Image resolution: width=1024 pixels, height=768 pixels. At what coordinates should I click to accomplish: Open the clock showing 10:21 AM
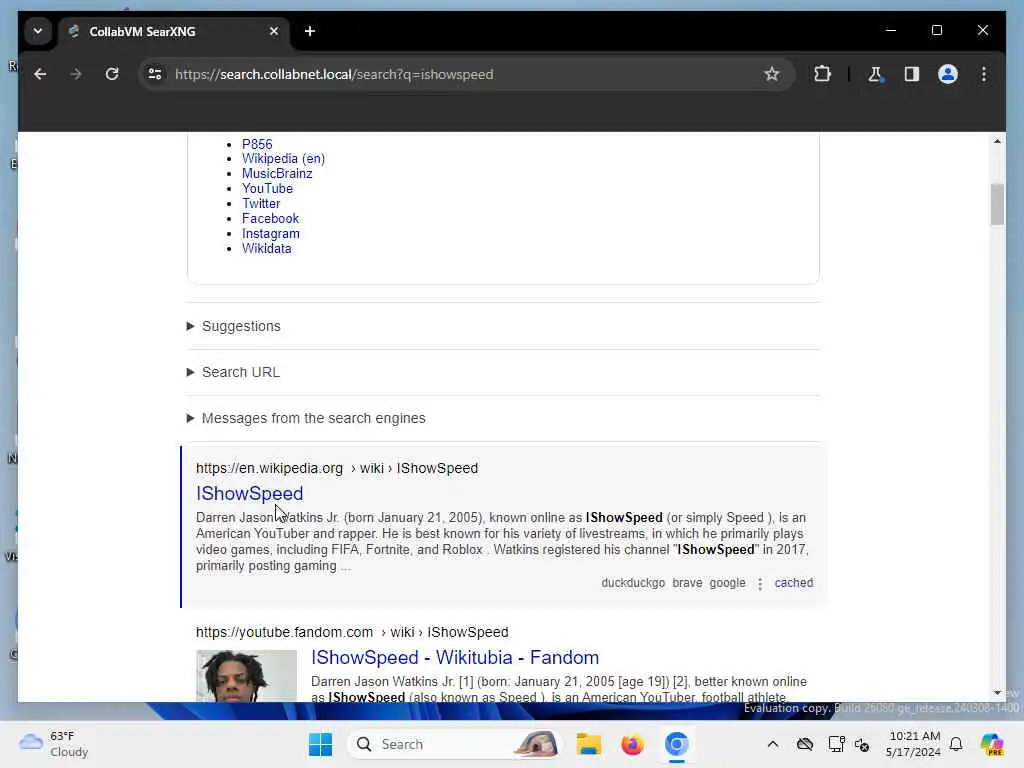pyautogui.click(x=914, y=744)
